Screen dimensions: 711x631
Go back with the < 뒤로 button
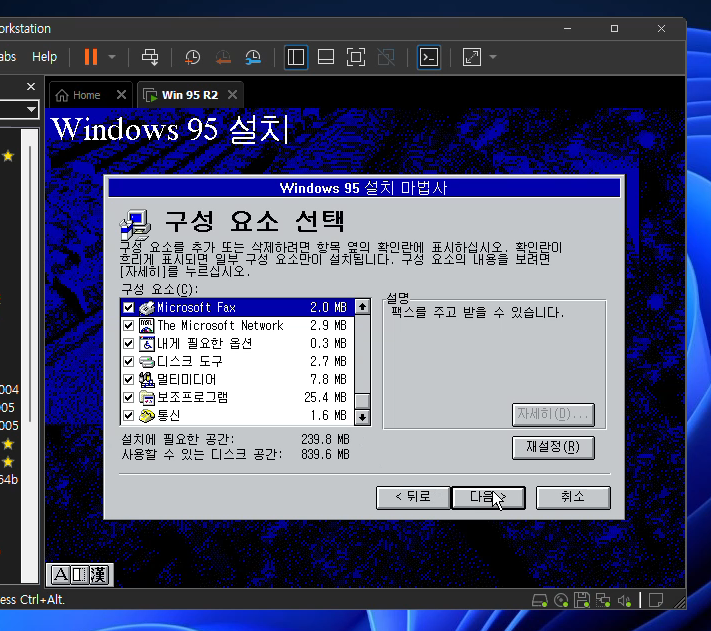click(413, 497)
